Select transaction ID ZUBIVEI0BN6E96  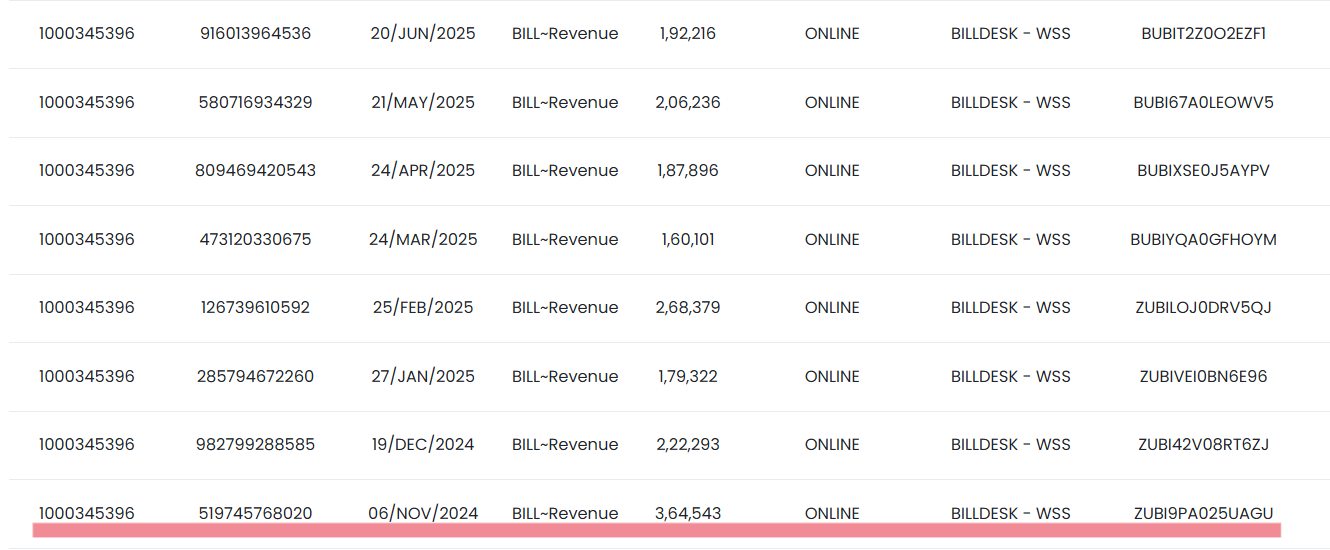click(x=1203, y=376)
